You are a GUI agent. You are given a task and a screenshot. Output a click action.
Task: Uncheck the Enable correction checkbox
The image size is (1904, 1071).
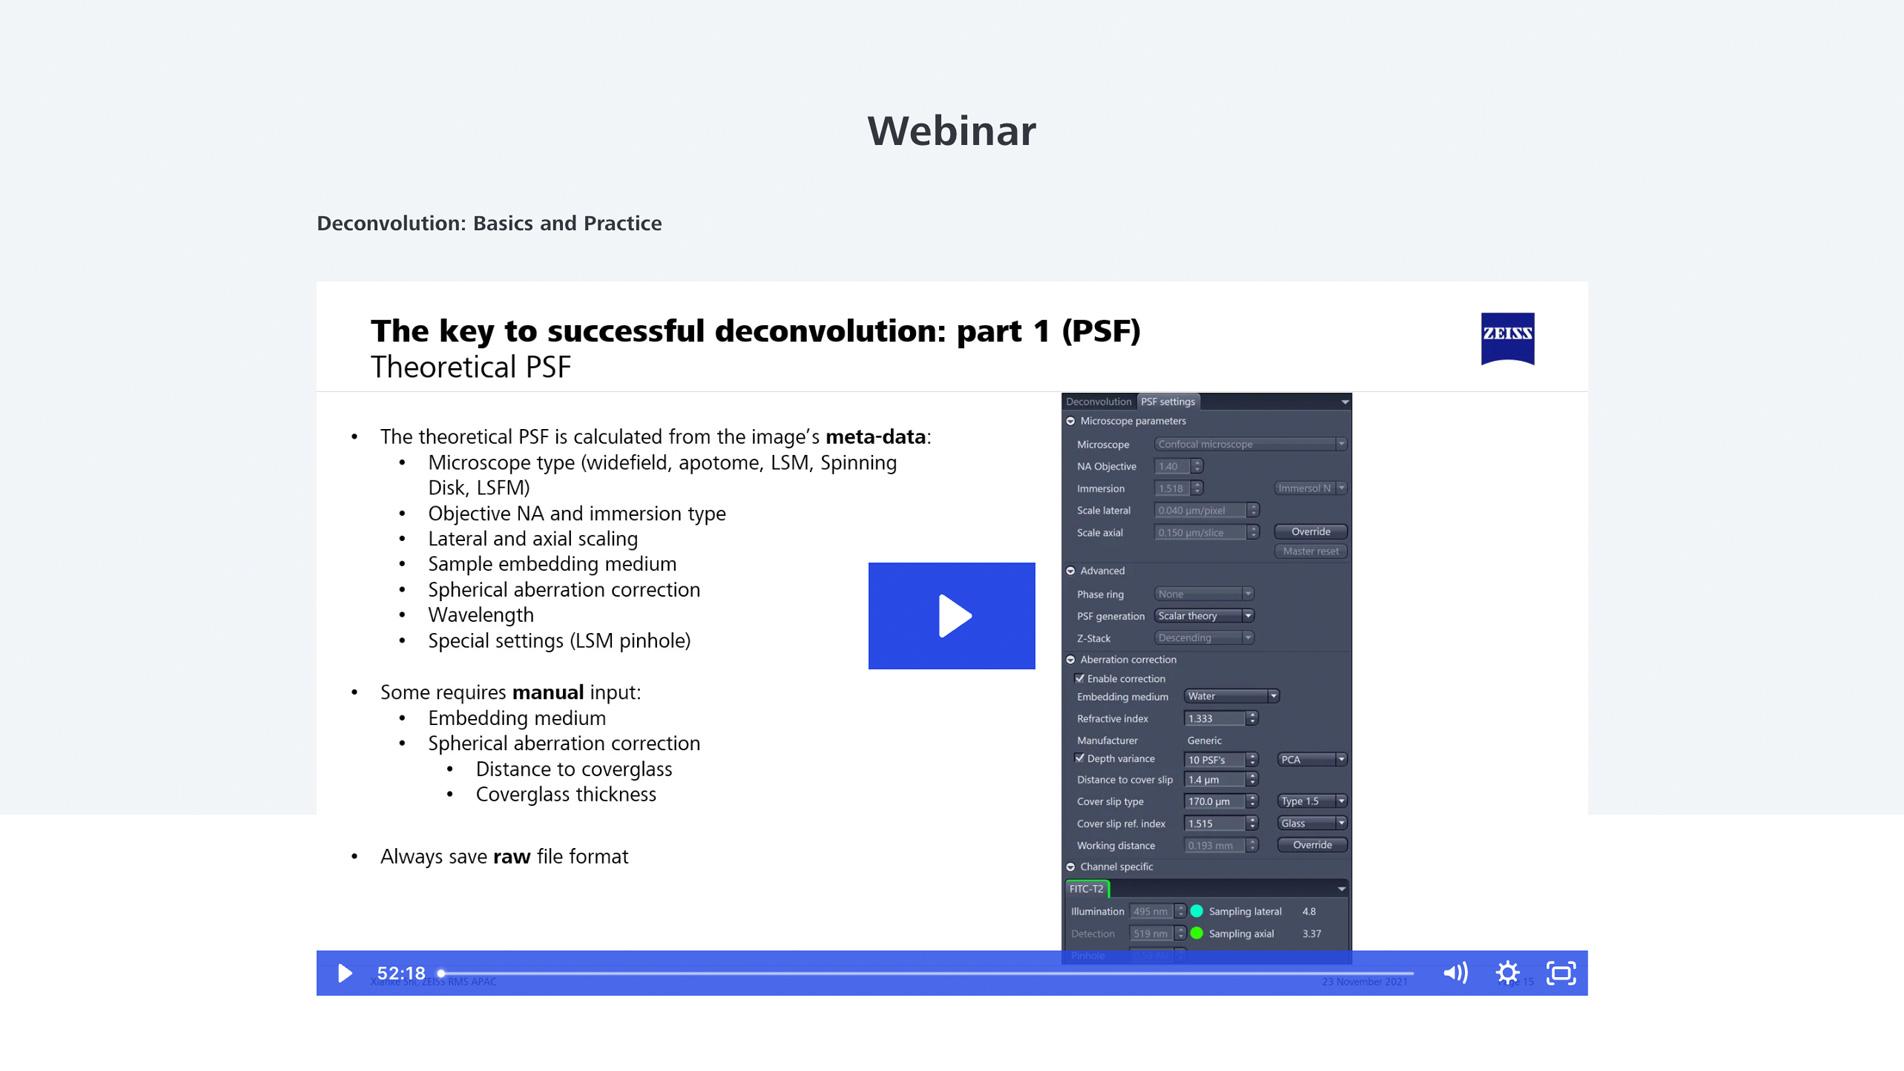pyautogui.click(x=1079, y=679)
